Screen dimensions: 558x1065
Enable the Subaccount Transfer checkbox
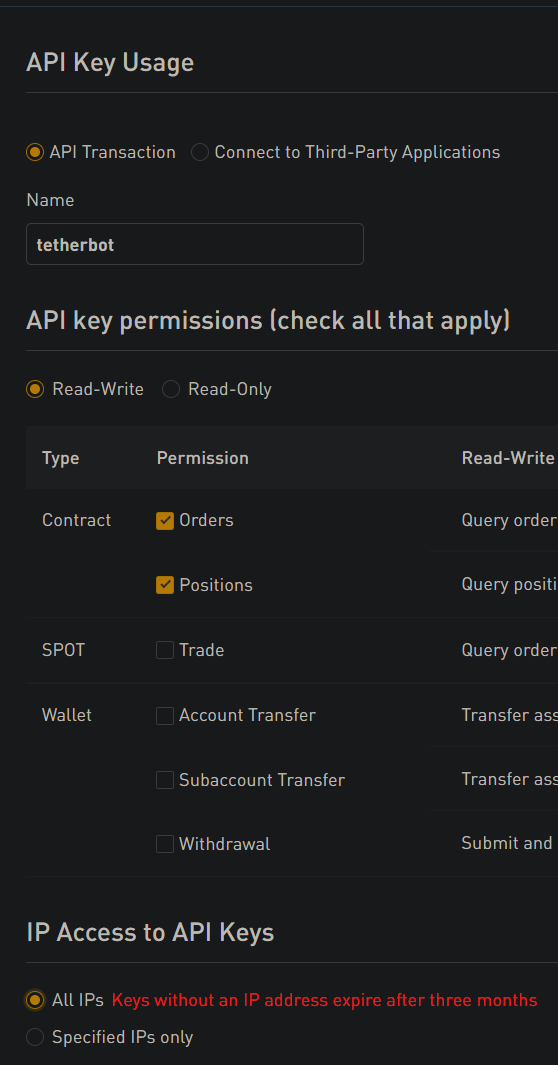point(165,780)
